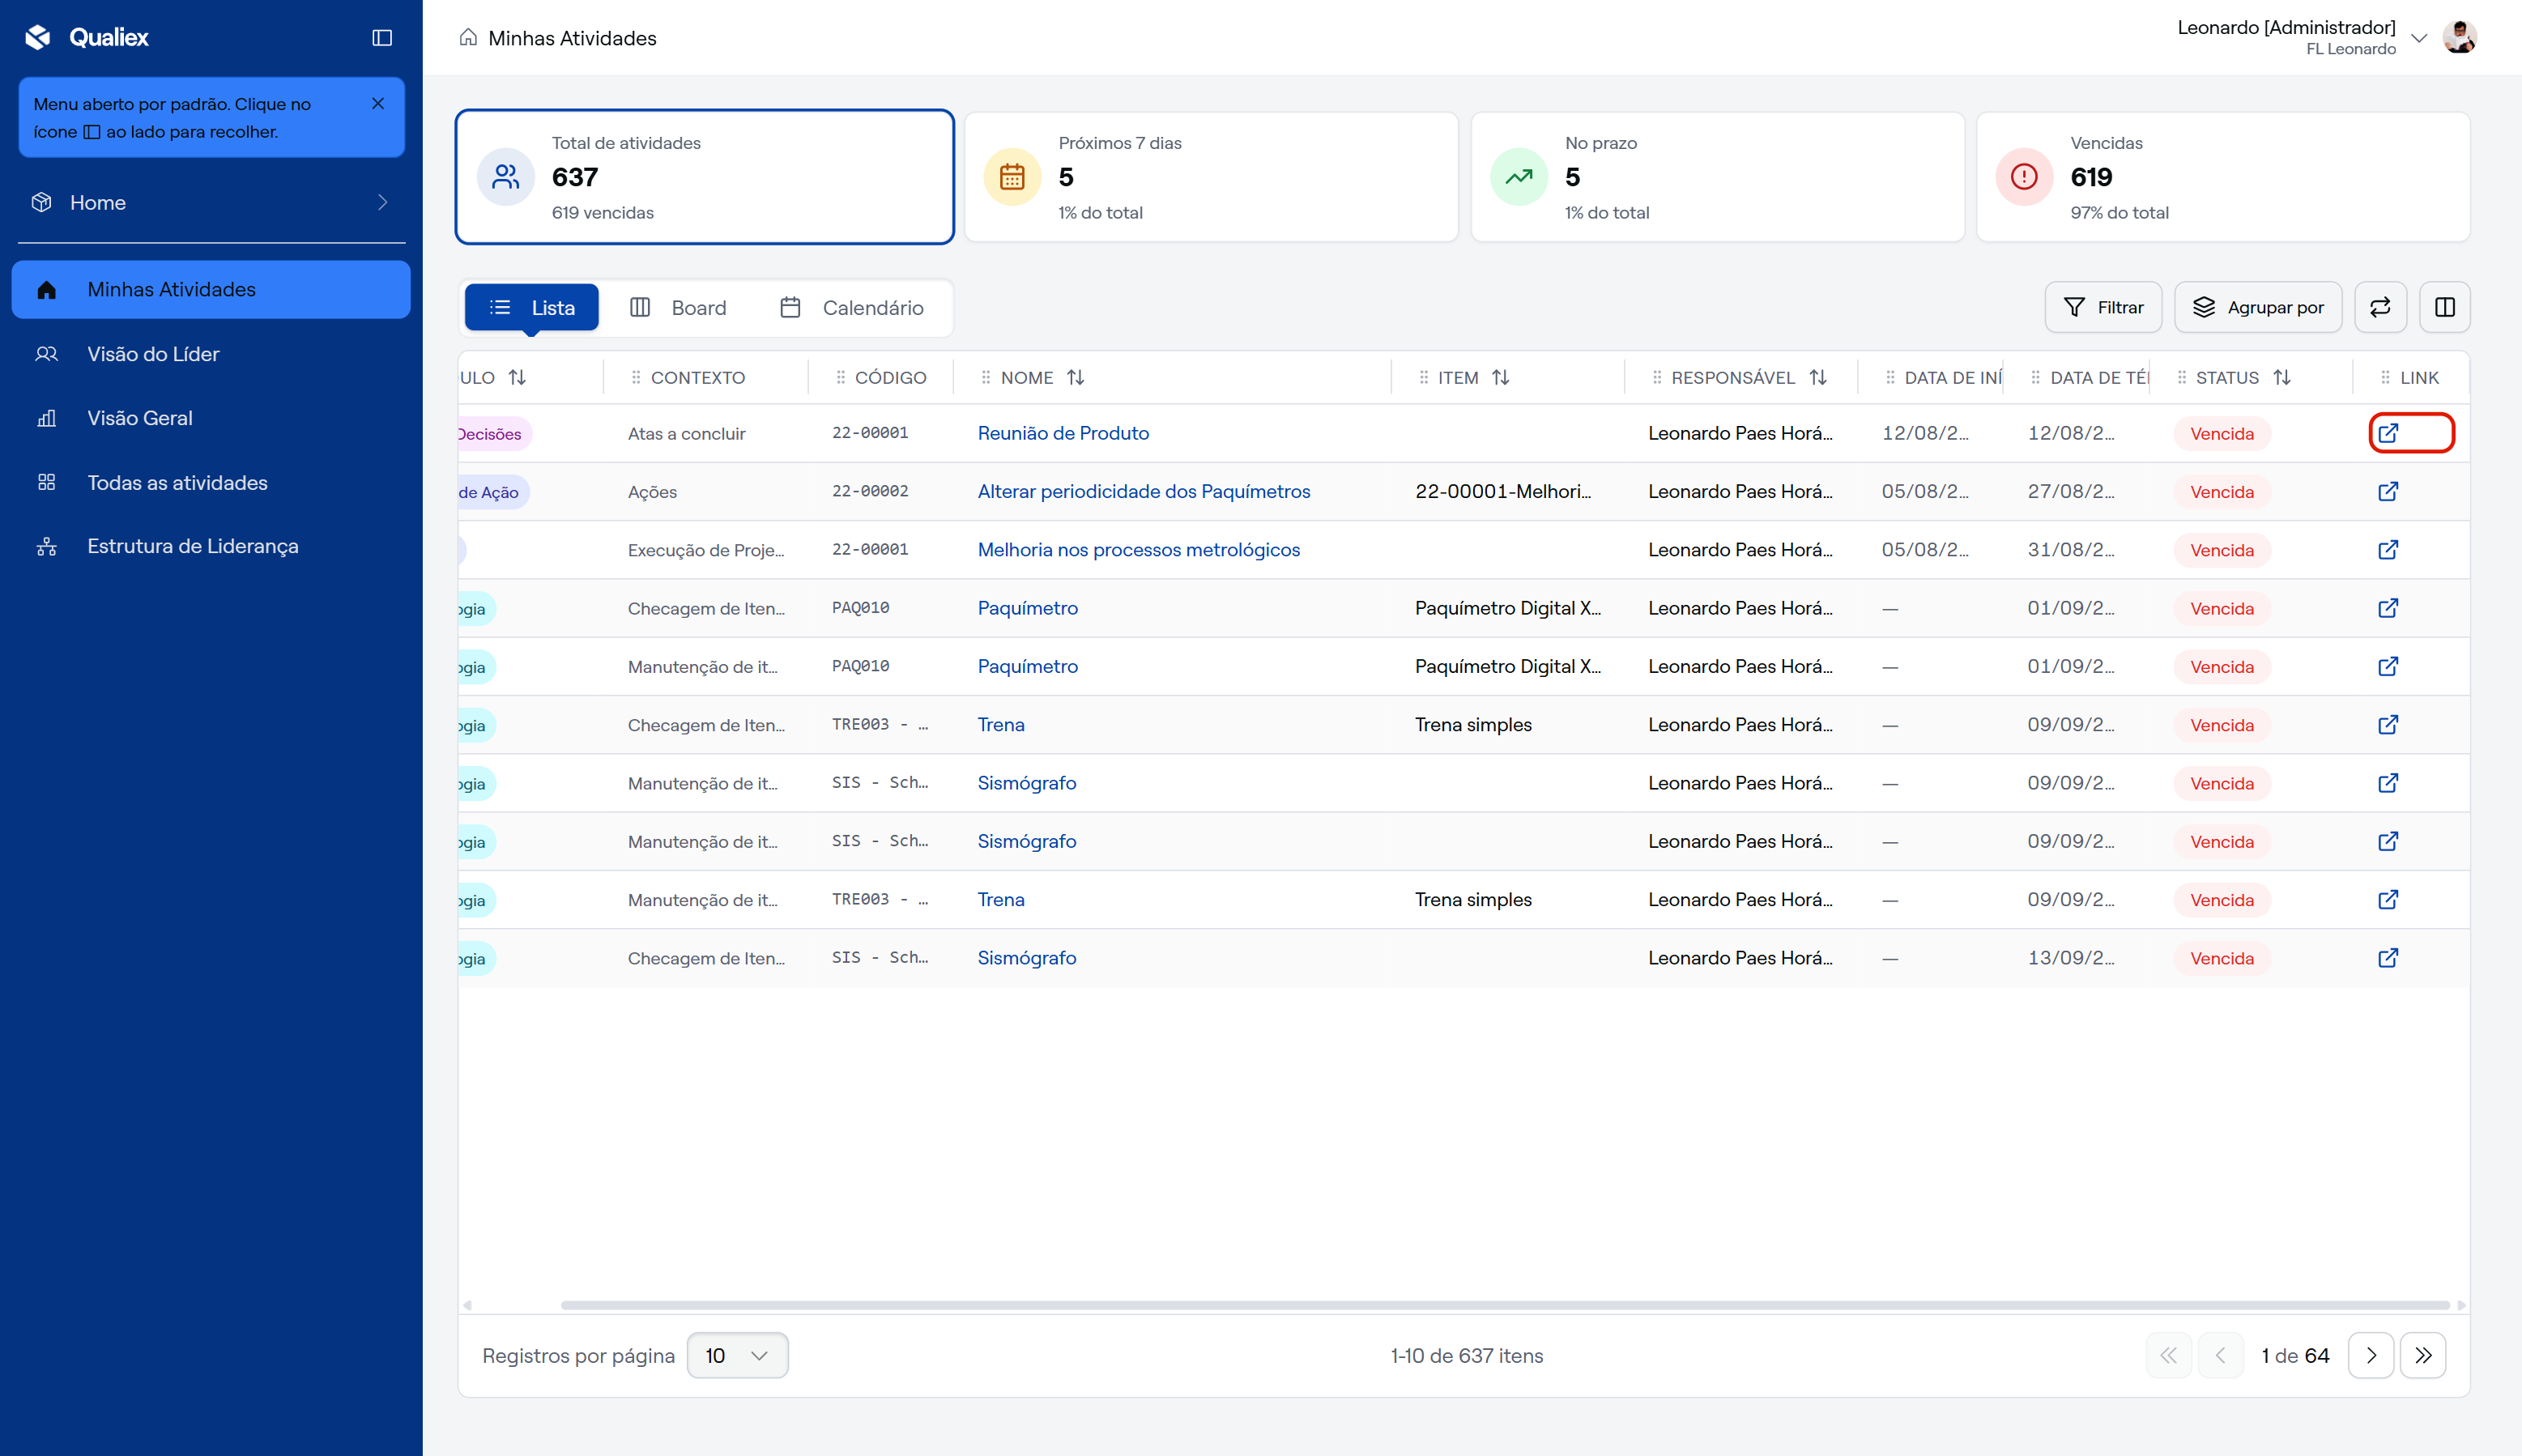
Task: Click the horizontal table scrollbar
Action: click(1505, 1305)
